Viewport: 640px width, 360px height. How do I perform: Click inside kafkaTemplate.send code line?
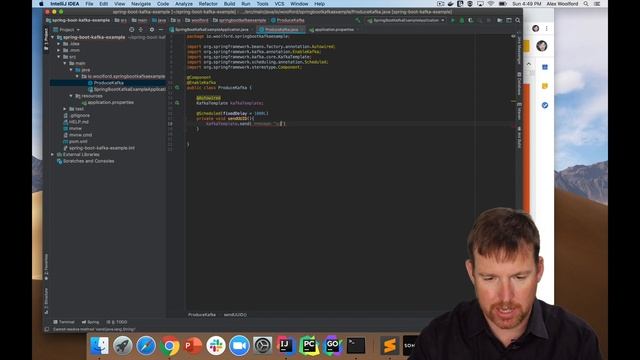click(245, 124)
